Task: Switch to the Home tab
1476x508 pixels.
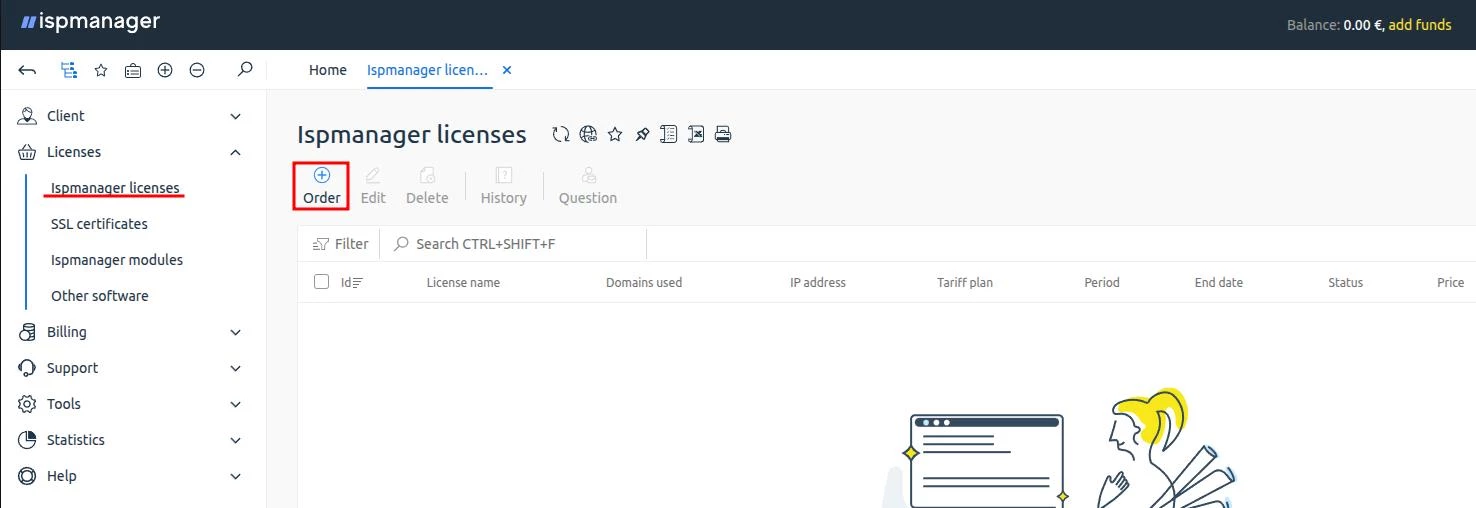Action: point(328,70)
